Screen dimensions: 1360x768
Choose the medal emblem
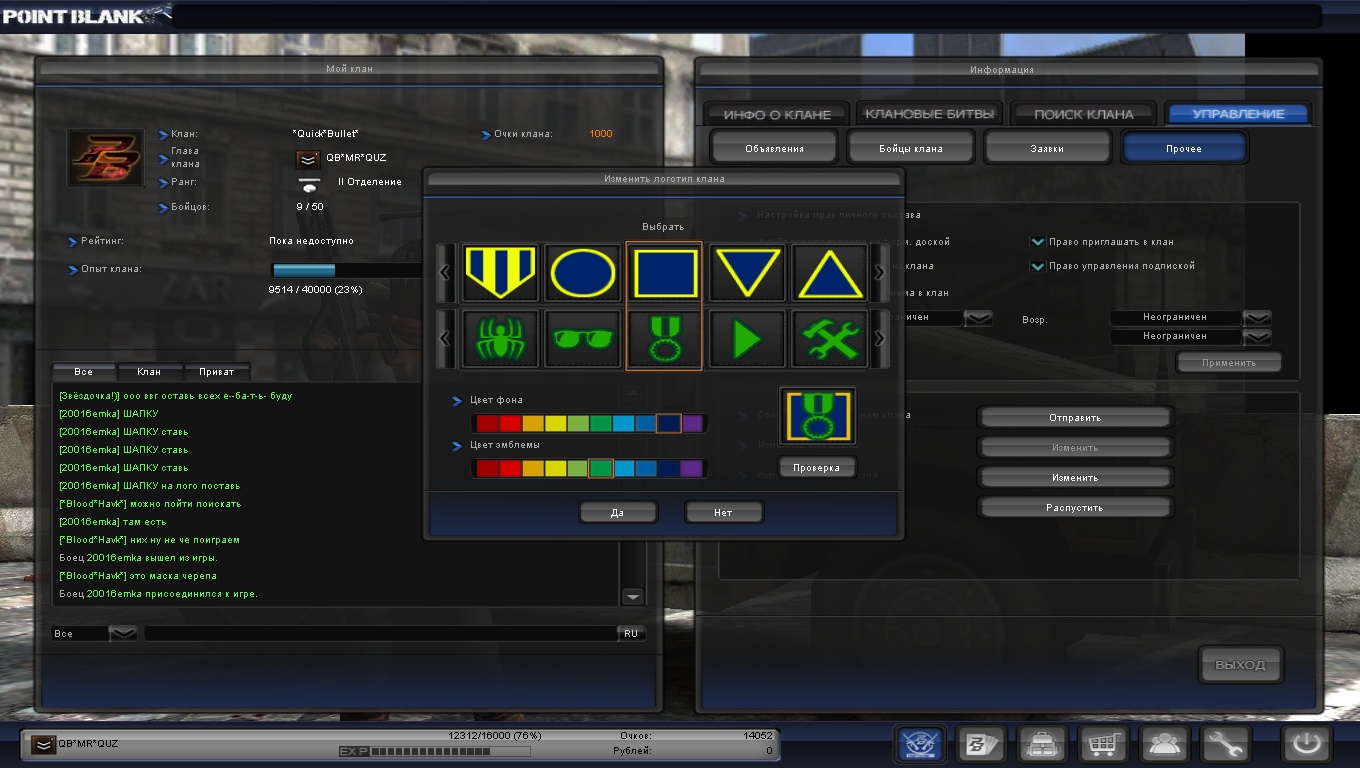664,340
